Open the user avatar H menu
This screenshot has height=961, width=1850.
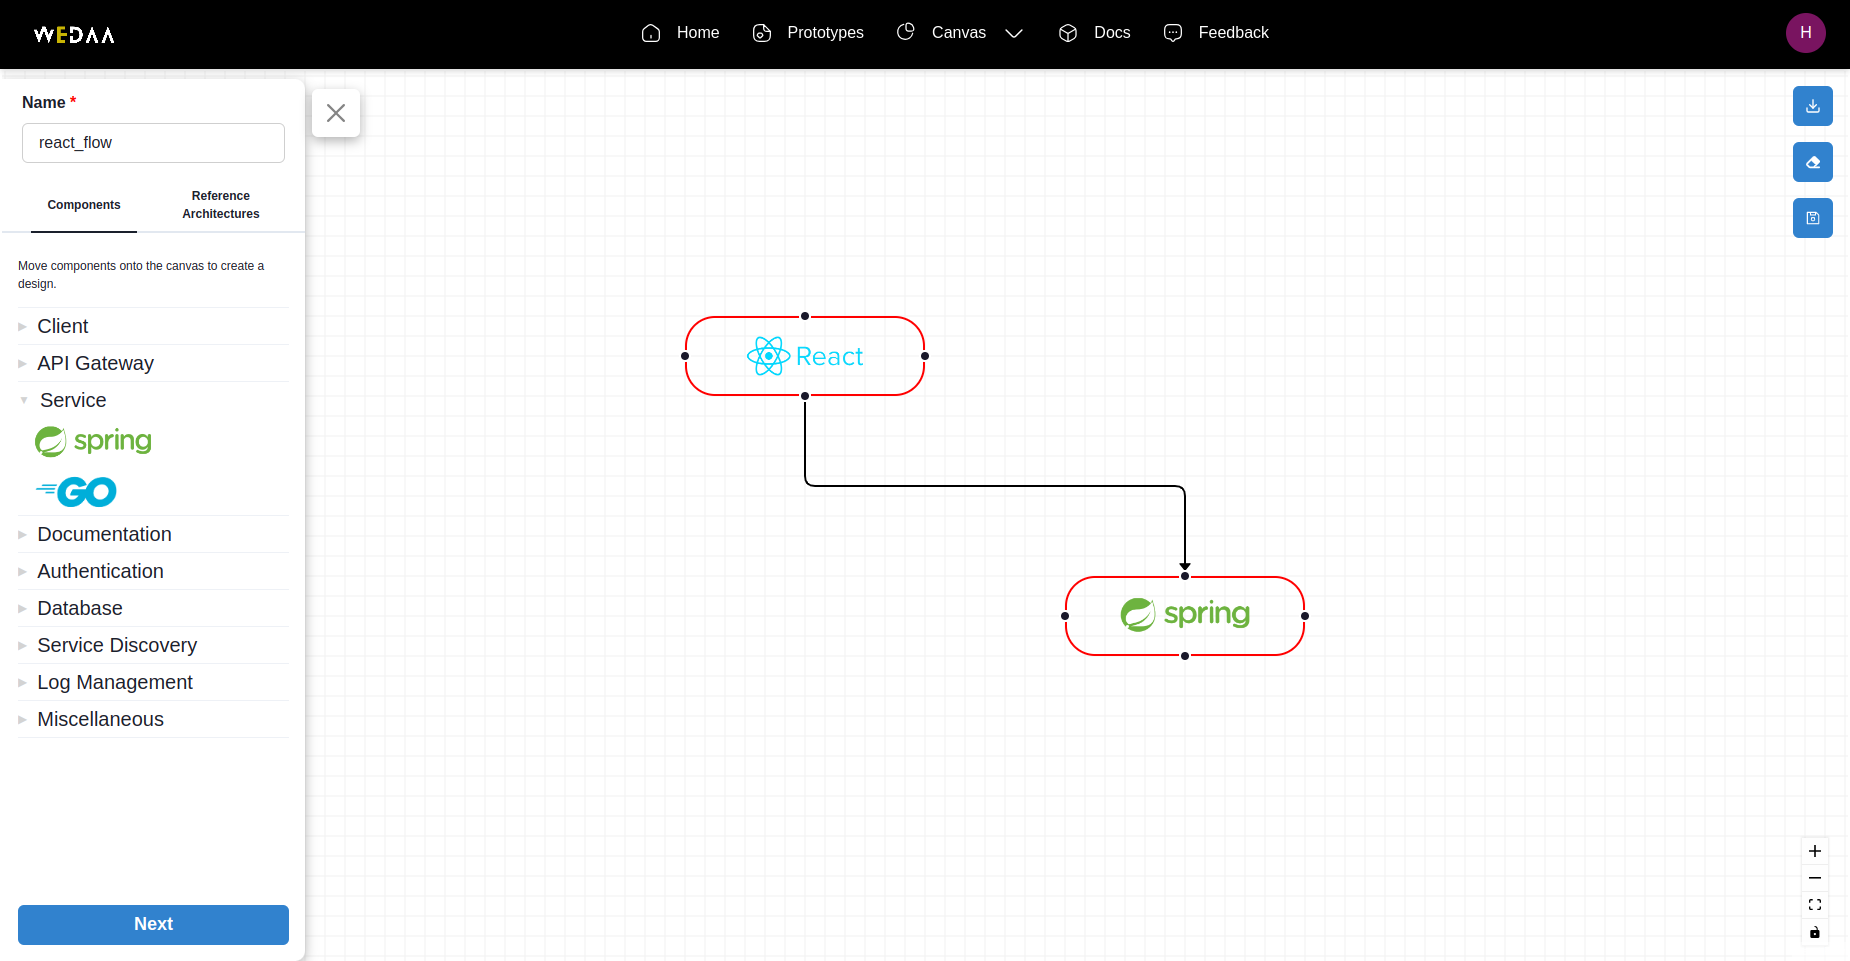click(1806, 33)
